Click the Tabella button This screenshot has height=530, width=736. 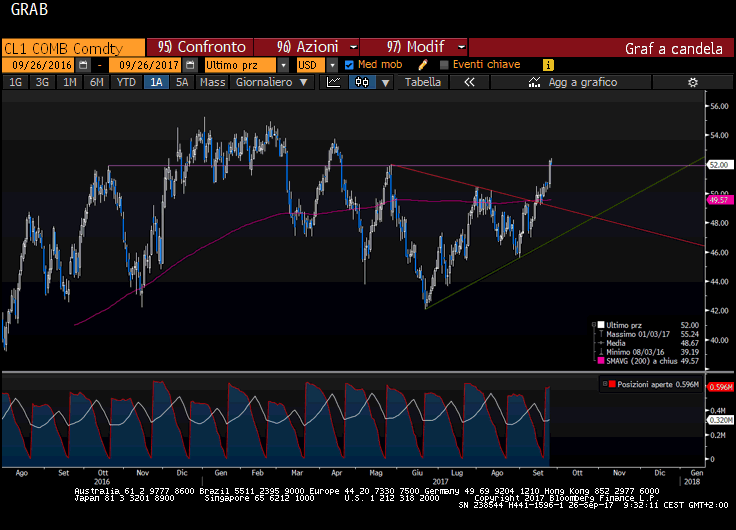click(422, 82)
